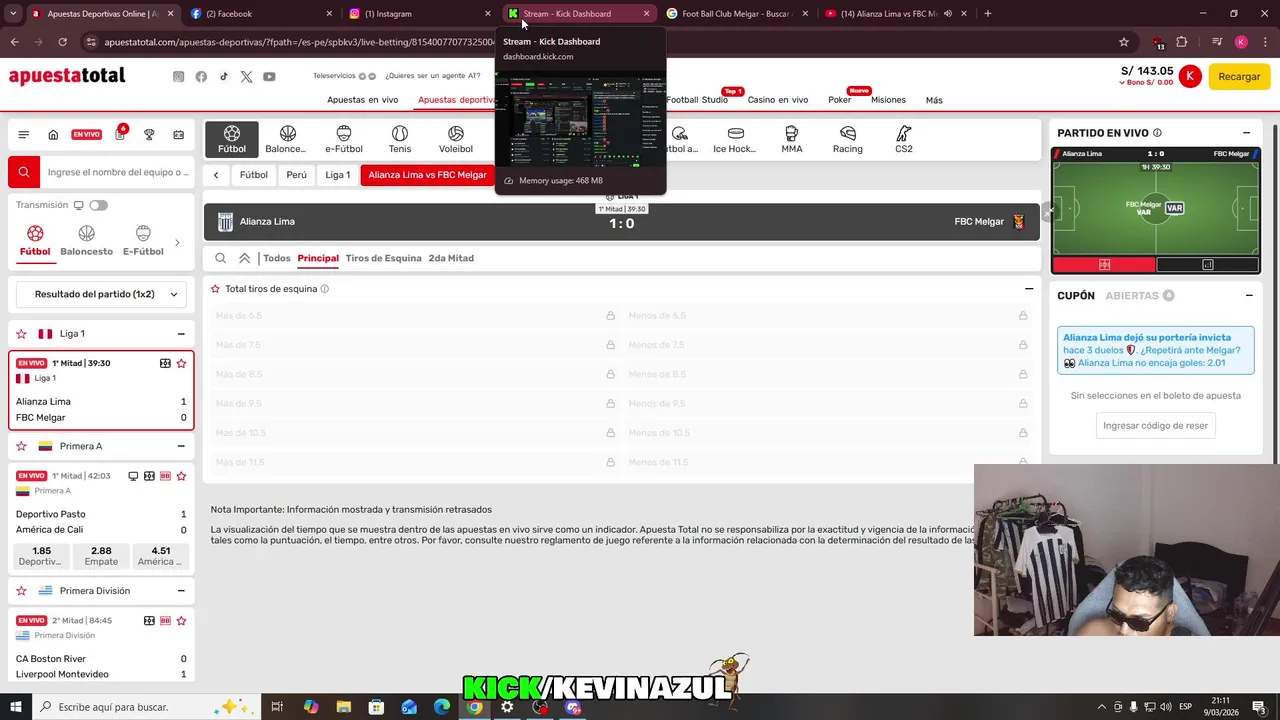This screenshot has height=720, width=1280.
Task: Open Apuesta Total's X (Twitter) icon
Action: 246,77
